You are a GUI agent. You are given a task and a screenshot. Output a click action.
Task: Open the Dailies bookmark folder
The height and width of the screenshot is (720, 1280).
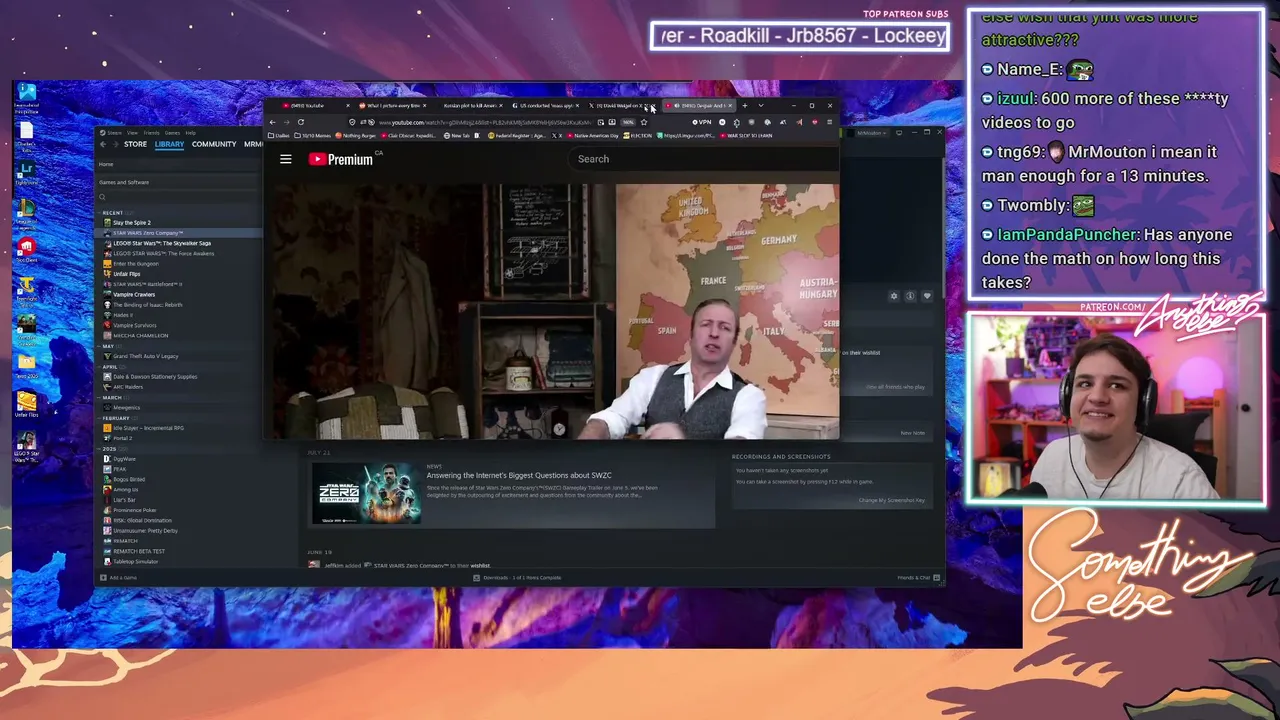point(279,135)
